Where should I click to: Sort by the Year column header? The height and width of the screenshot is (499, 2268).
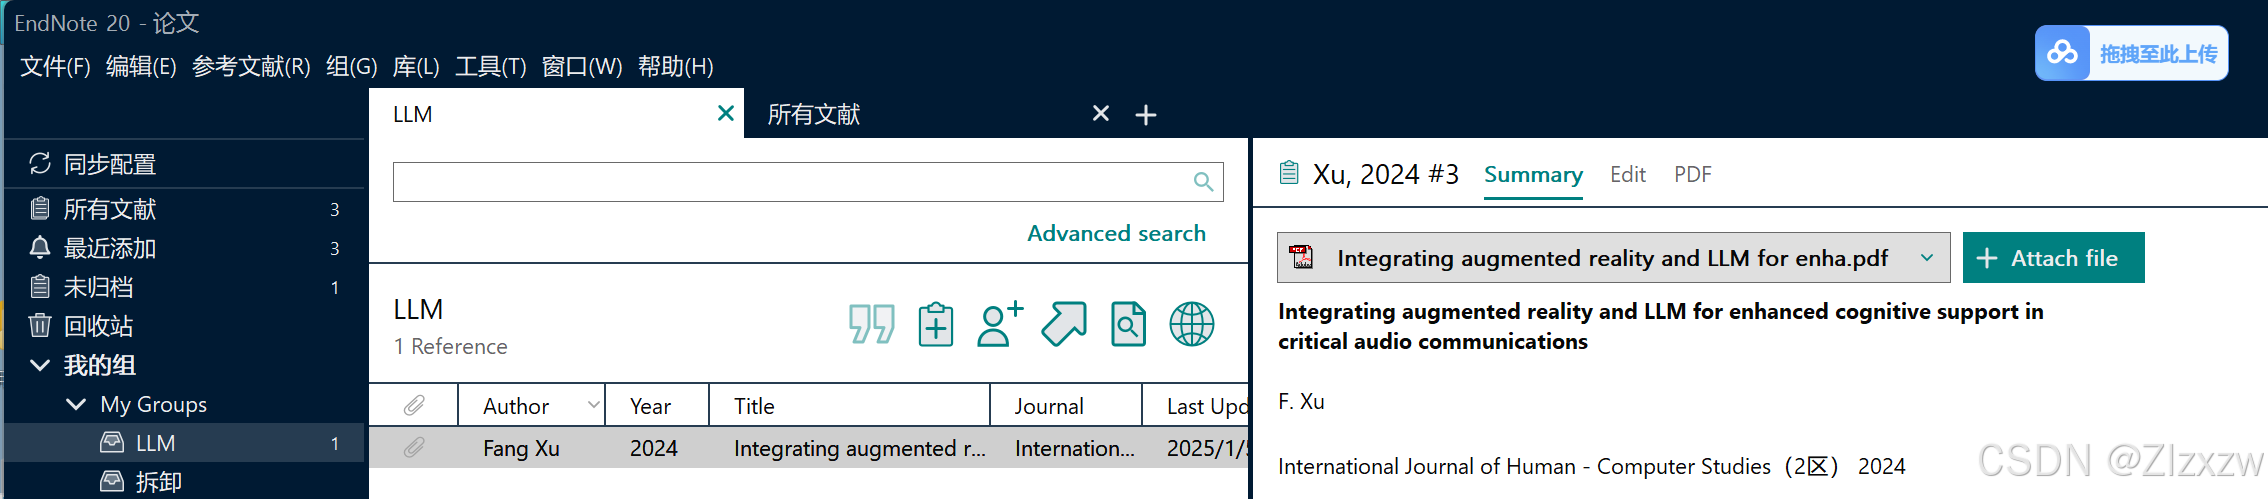[x=657, y=406]
